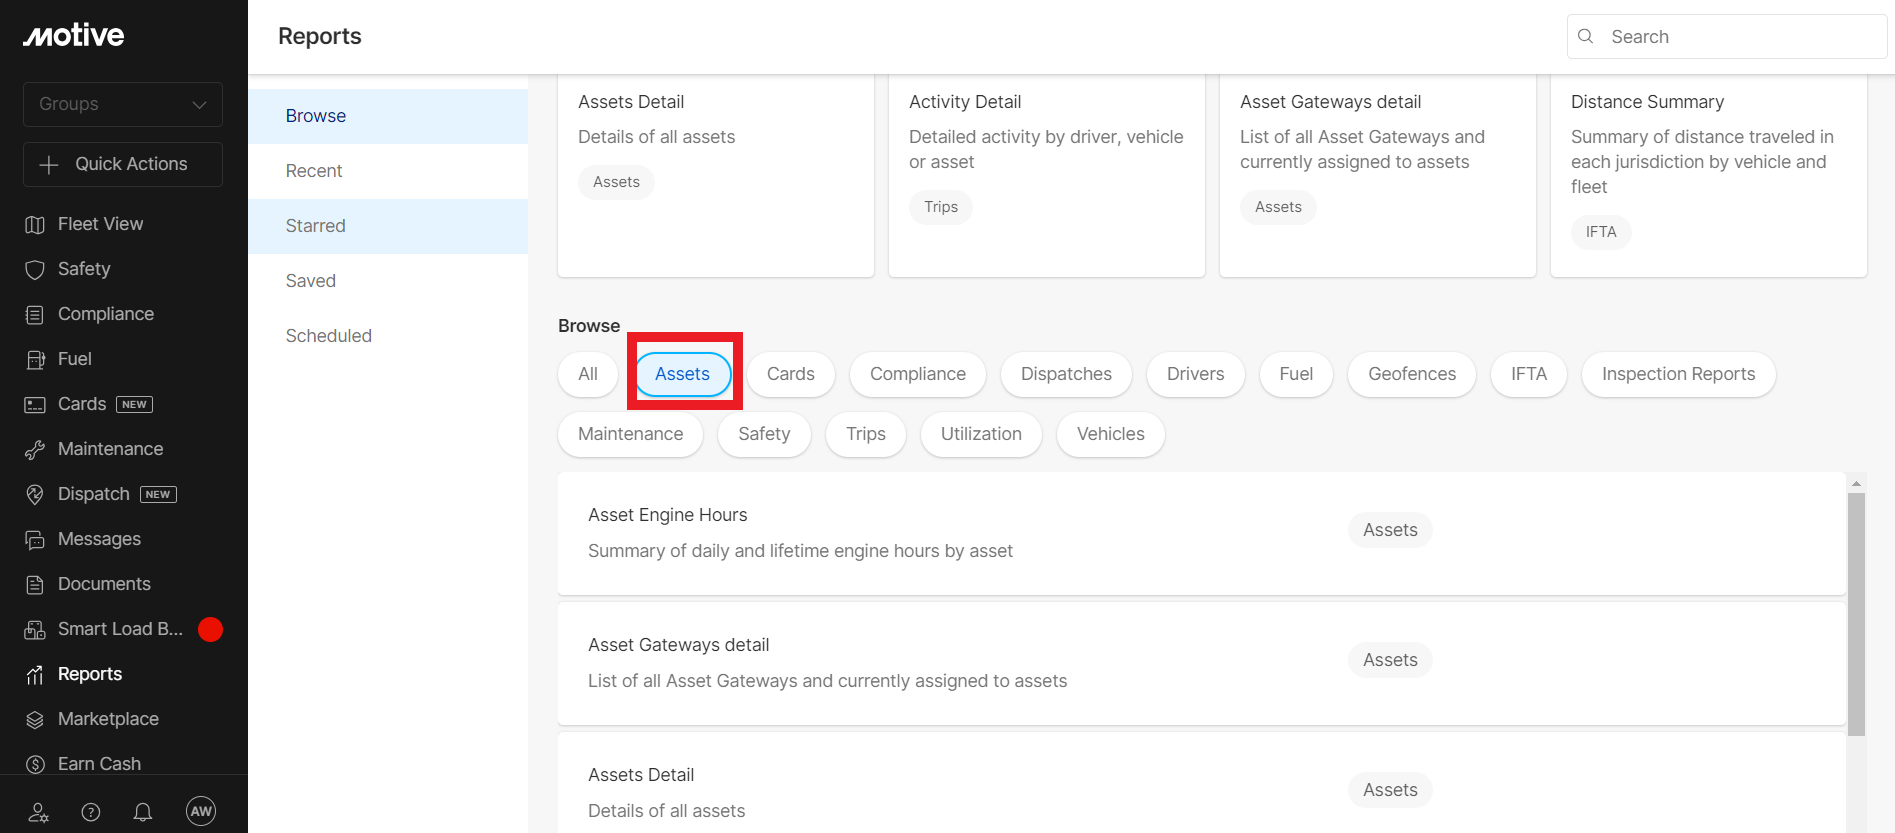This screenshot has height=833, width=1895.
Task: Select the Cards filter chip
Action: [791, 374]
